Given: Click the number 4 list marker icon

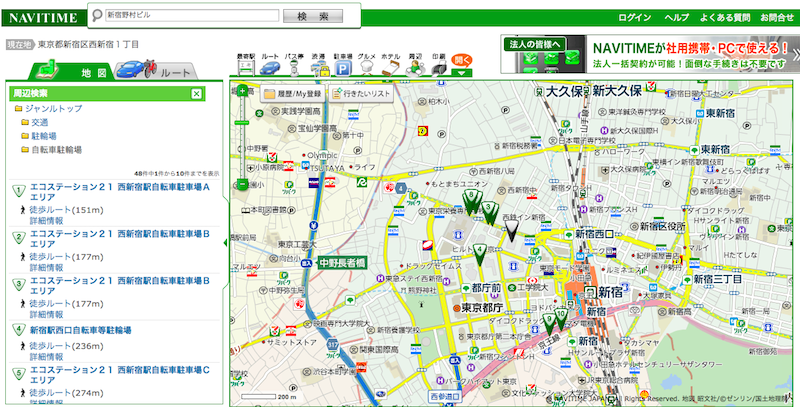Looking at the screenshot, I should pos(19,329).
